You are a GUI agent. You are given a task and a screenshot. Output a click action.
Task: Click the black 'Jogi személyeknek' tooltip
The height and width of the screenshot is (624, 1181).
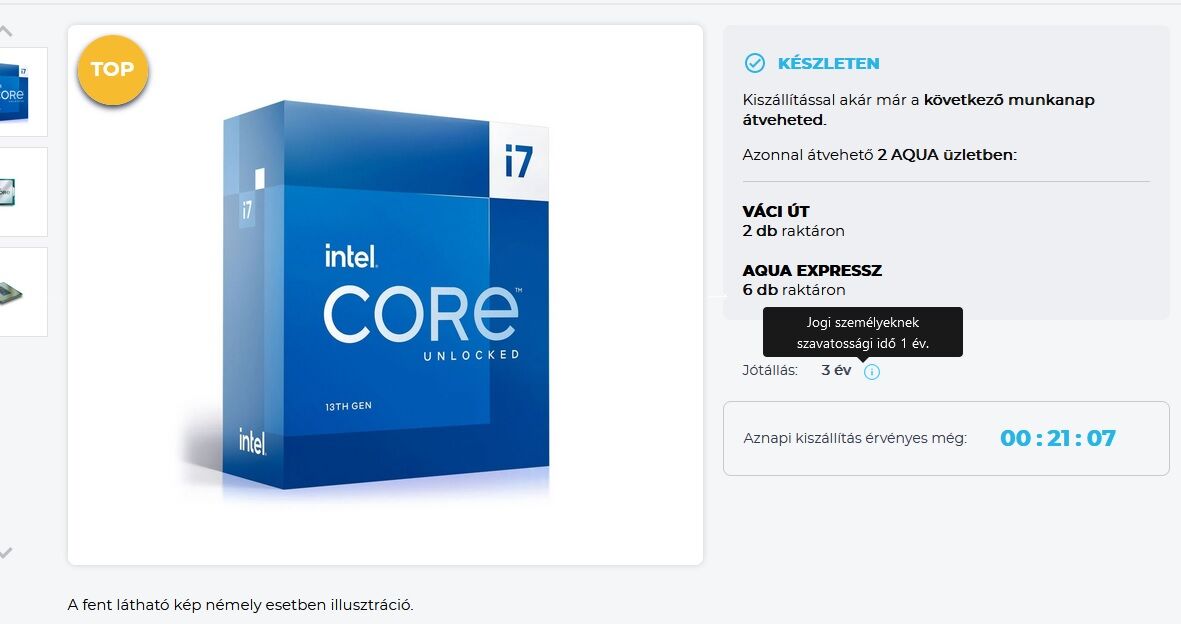862,332
